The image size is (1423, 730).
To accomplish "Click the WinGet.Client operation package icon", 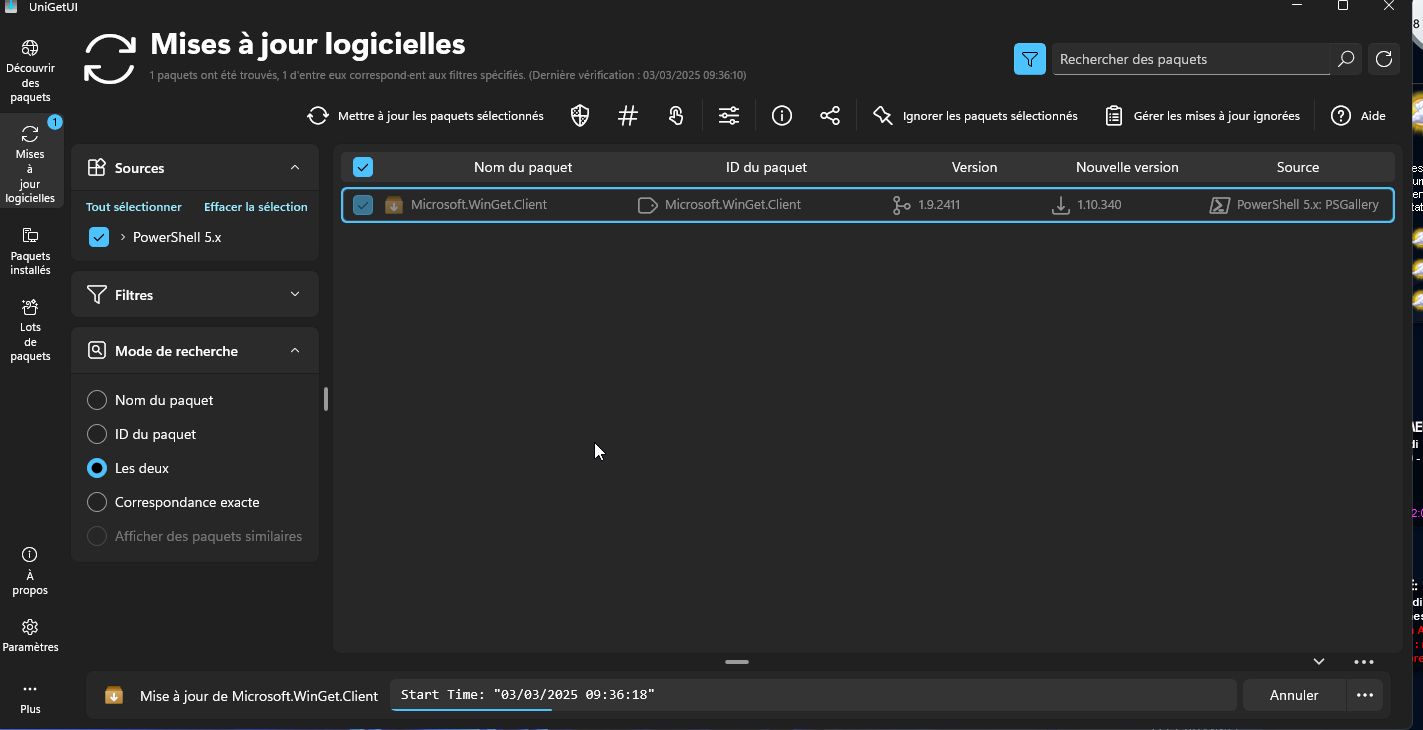I will (114, 695).
